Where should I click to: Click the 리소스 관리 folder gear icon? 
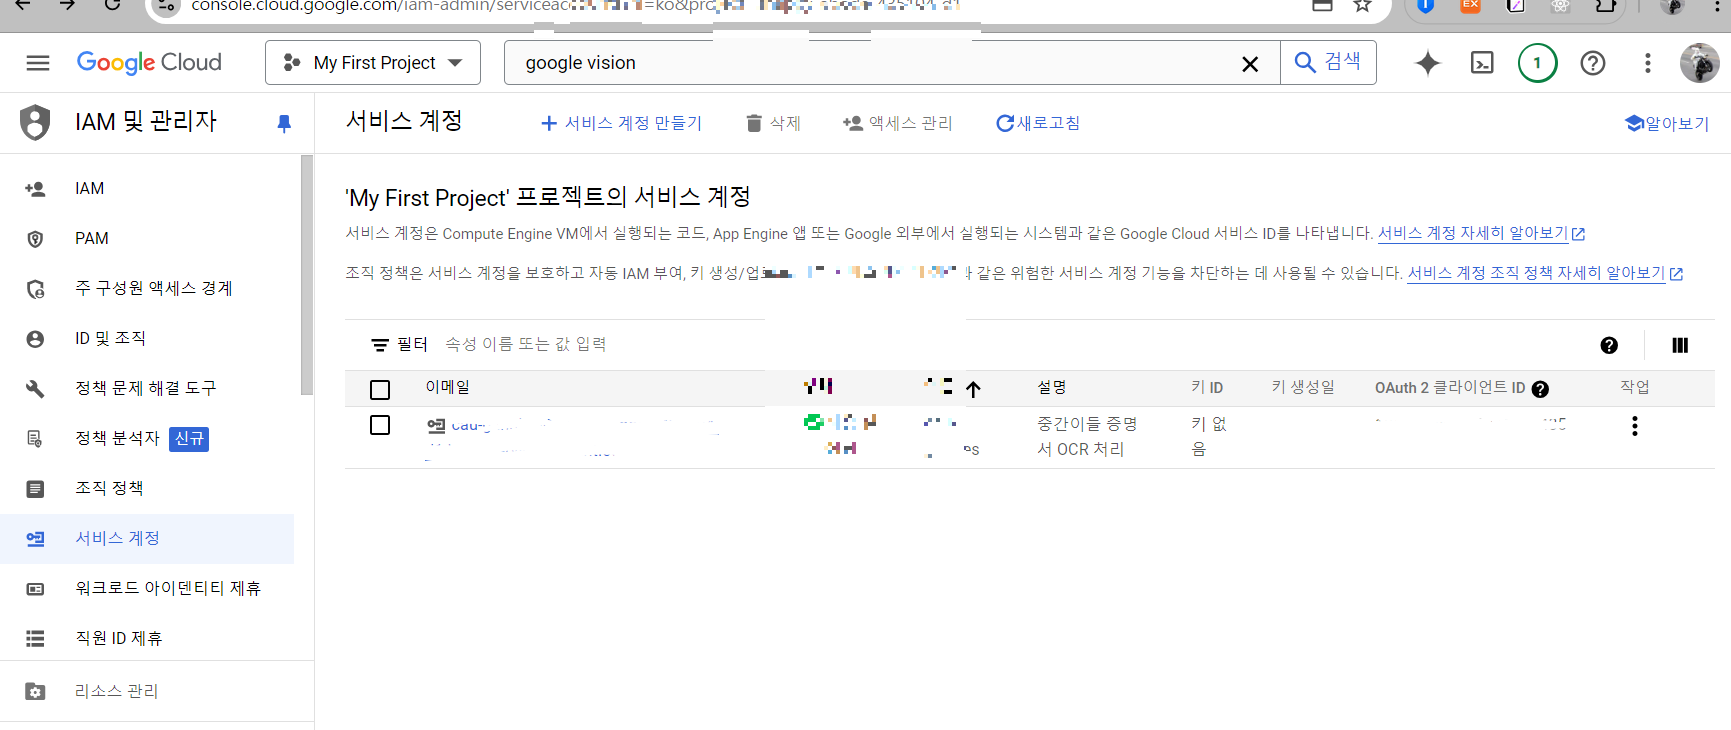35,691
